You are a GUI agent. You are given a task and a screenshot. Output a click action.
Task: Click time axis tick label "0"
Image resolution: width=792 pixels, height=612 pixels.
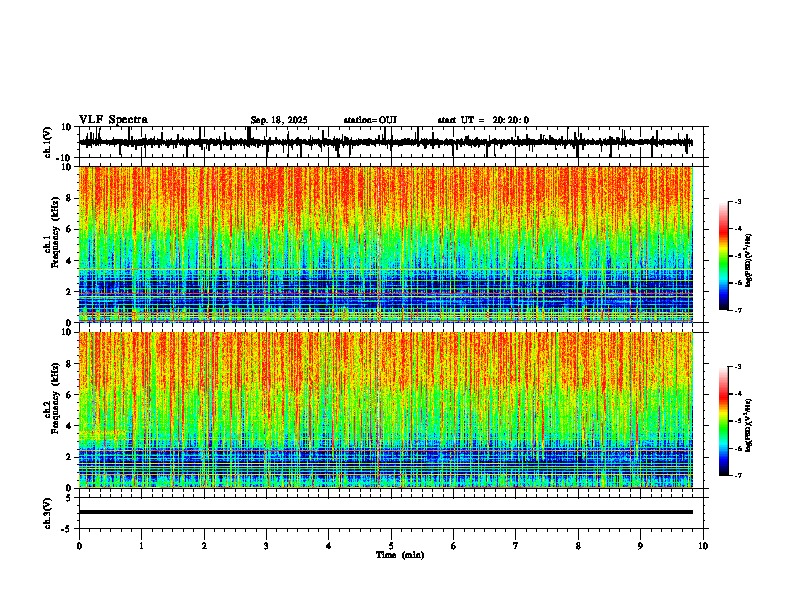pos(79,546)
